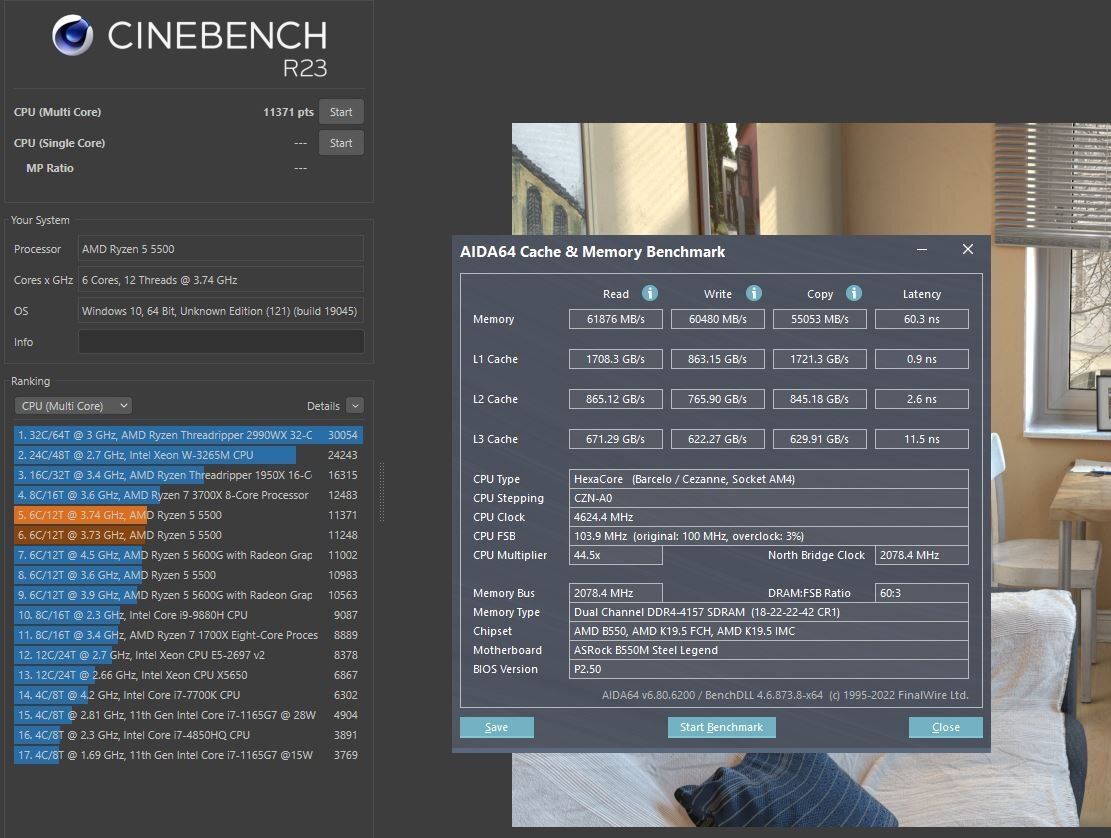
Task: Select ranking row 11 Ryzen 7 1700X
Action: point(188,635)
